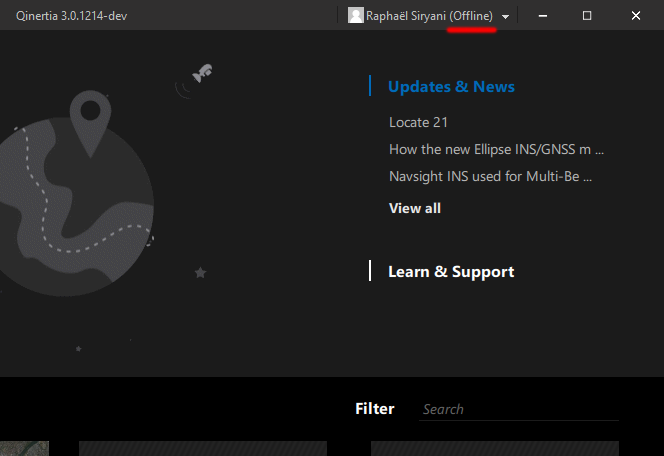This screenshot has height=456, width=664.
Task: Click the user avatar icon in title bar
Action: pos(355,15)
